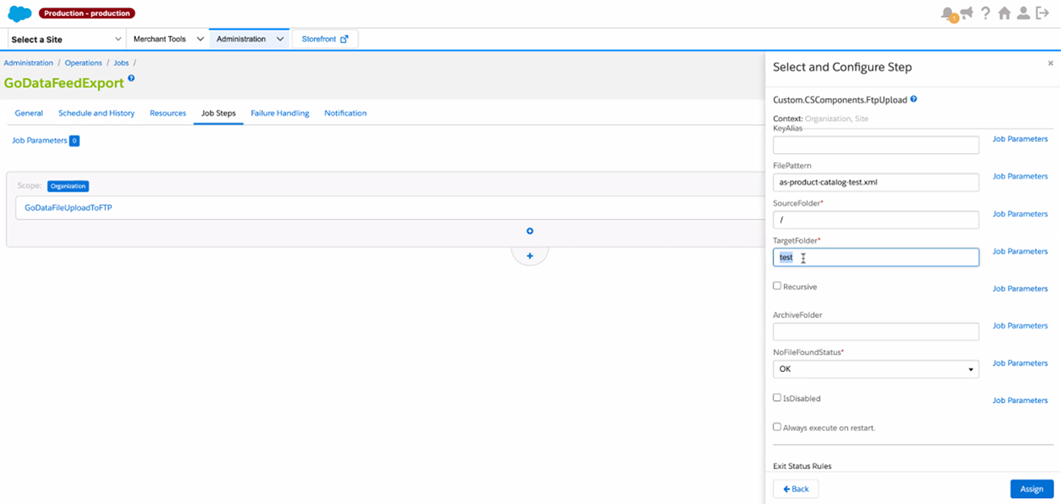This screenshot has height=504, width=1061.
Task: Open the notifications bell icon
Action: 948,14
